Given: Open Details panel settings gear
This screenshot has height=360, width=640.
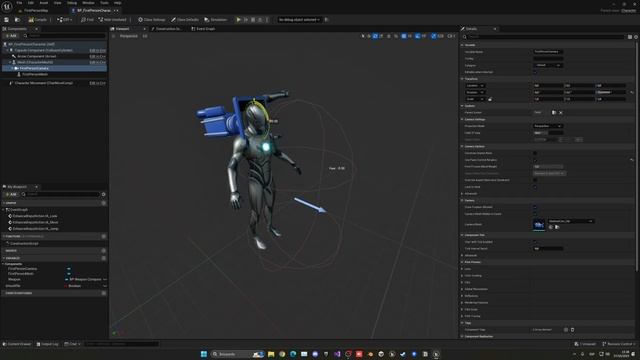Looking at the screenshot, I should tap(636, 37).
